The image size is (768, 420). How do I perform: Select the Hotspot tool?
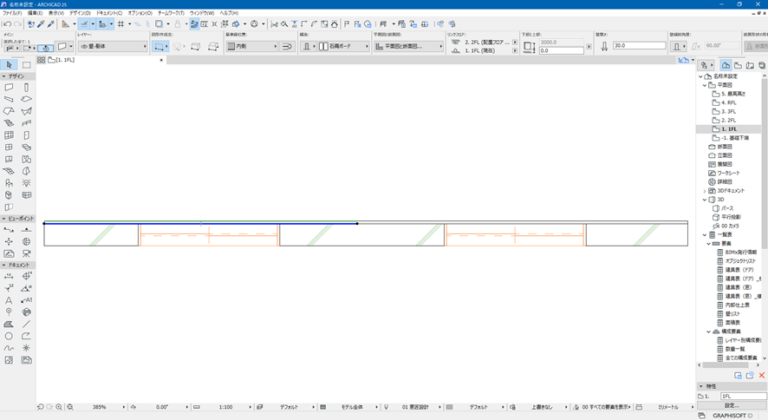(26, 348)
